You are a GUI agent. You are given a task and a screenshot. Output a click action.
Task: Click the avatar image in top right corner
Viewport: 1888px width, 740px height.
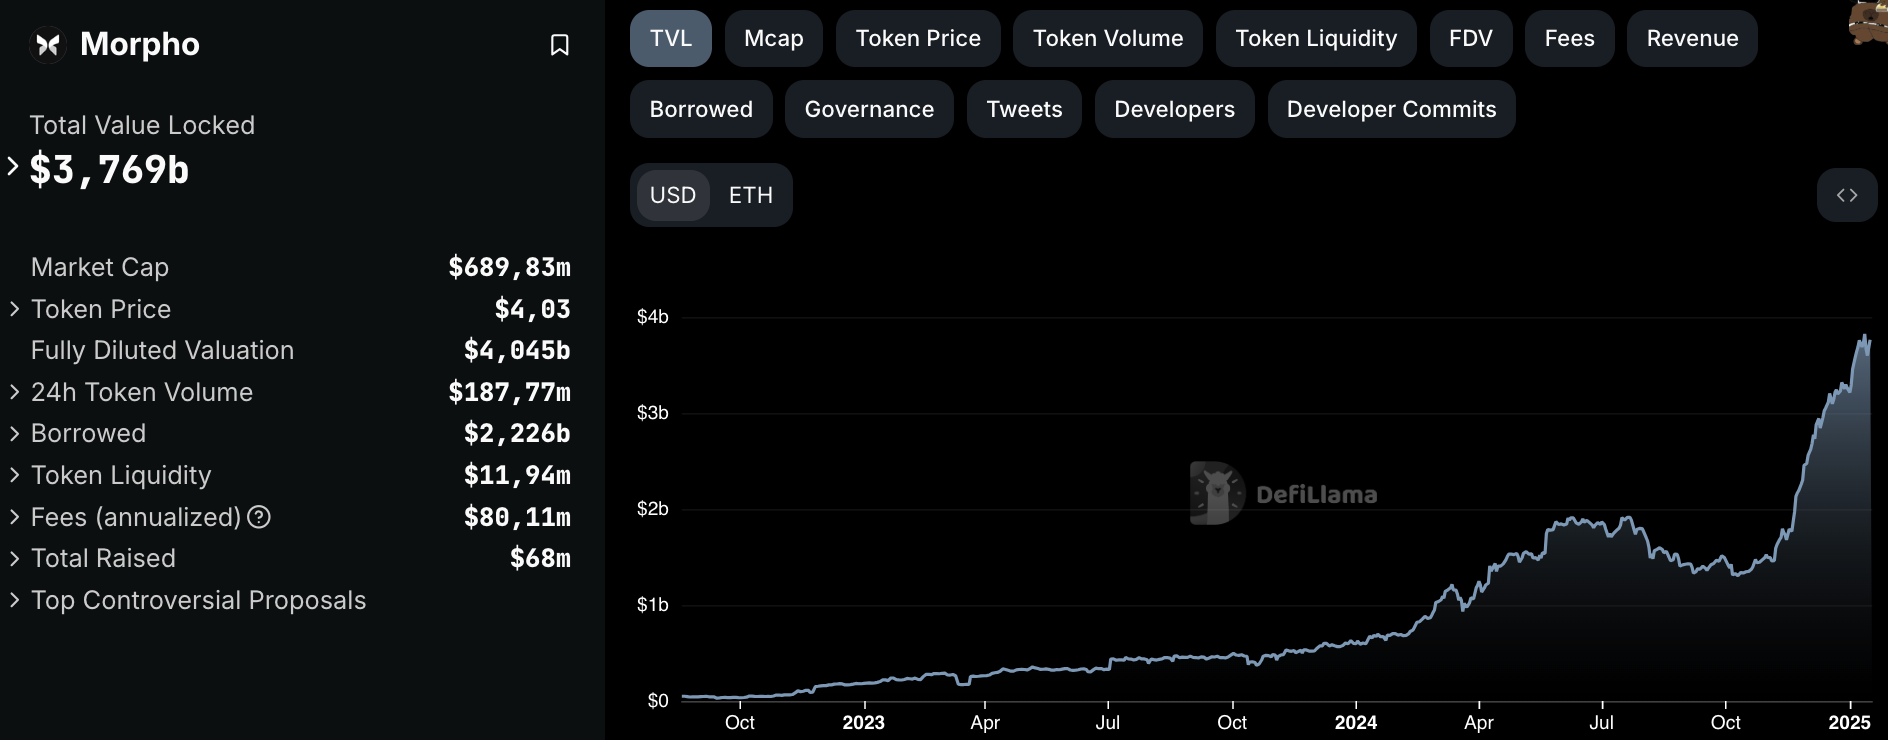coord(1868,22)
